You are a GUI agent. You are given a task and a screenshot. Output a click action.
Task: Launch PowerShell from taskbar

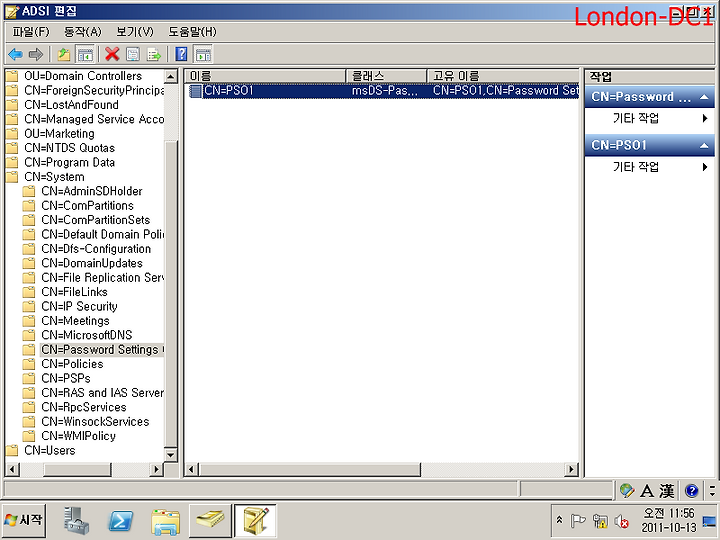pos(120,521)
